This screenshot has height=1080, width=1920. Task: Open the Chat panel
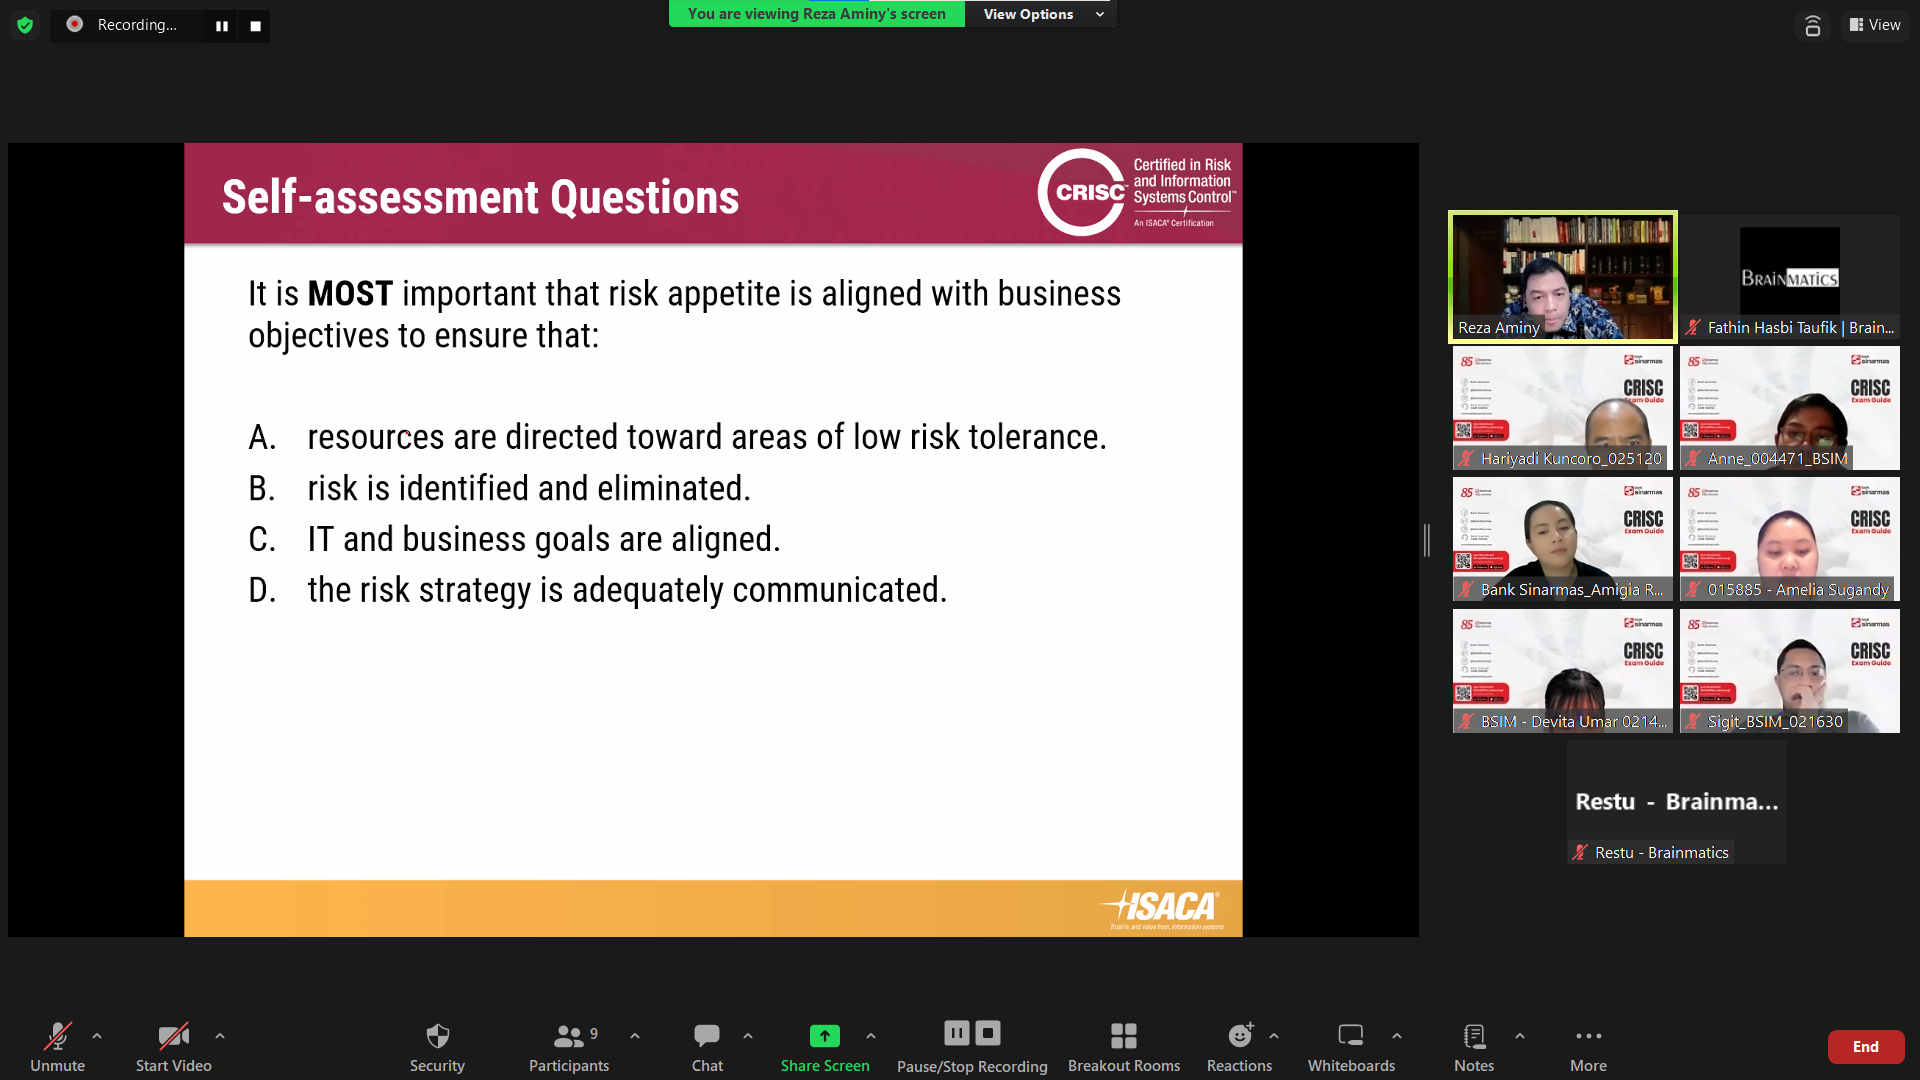click(x=707, y=1045)
